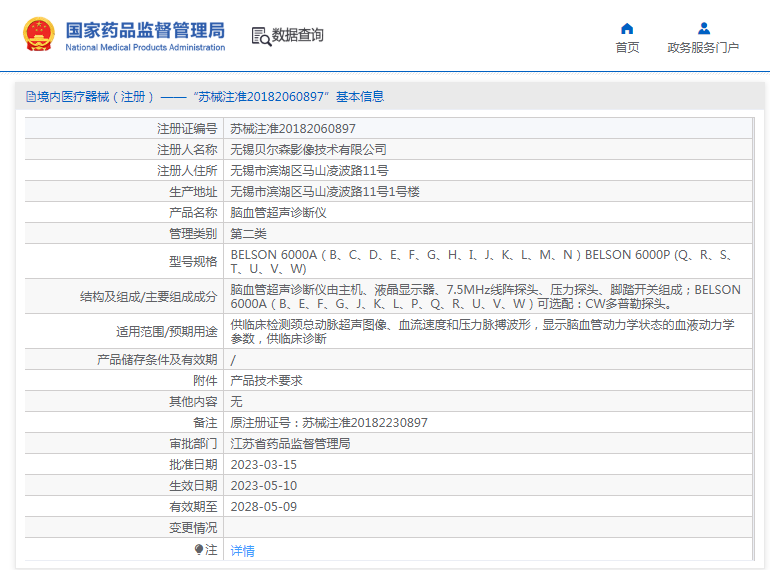This screenshot has height=570, width=770.
Task: Click the 备注 row label
Action: 205,423
